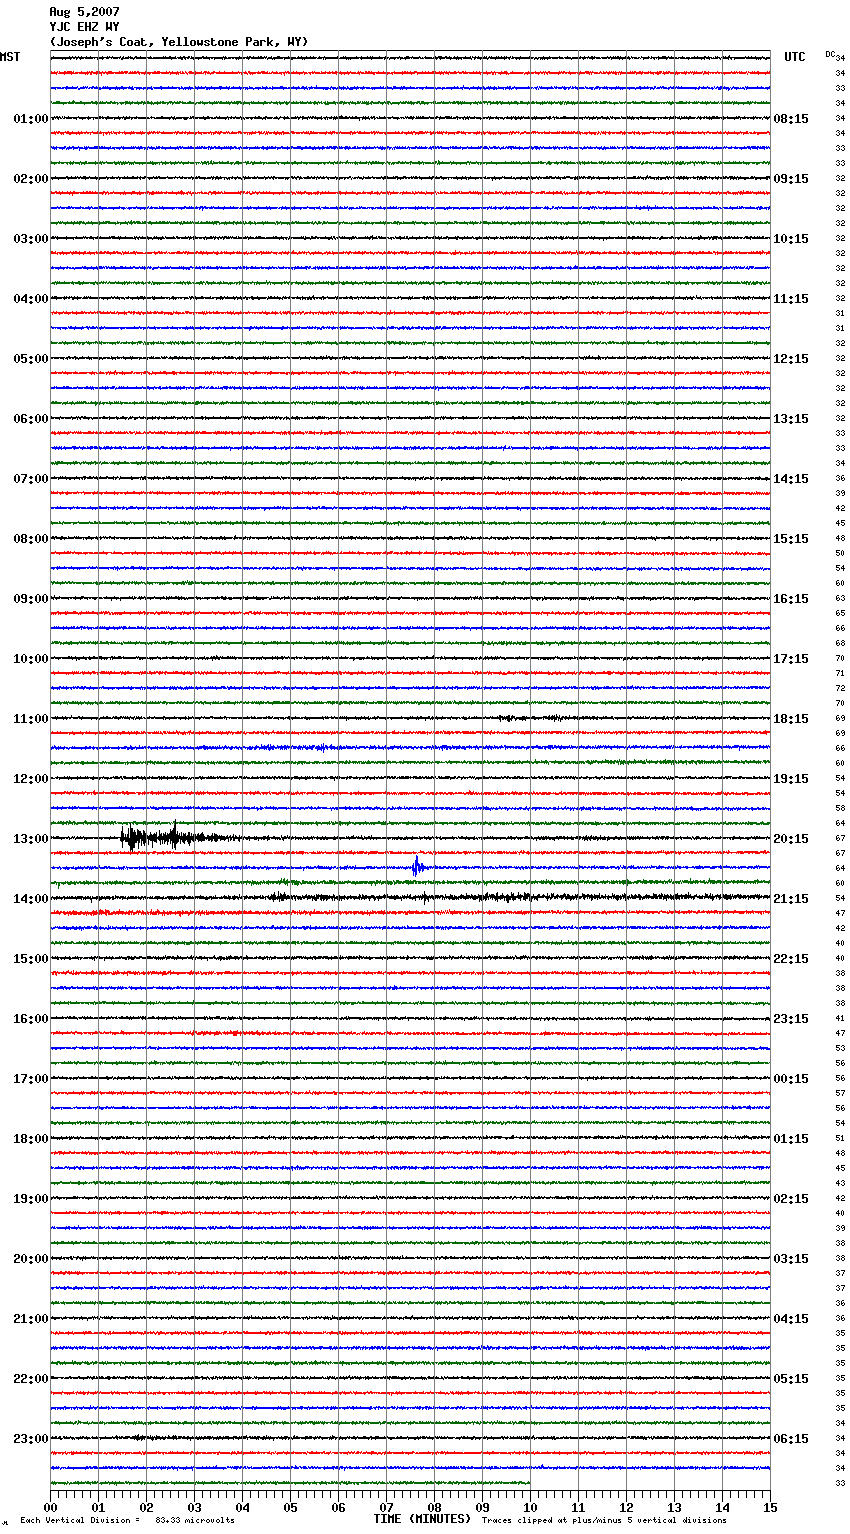Screen dimensions: 850x1534
Task: Click the '00' minute tick label
Action: (50, 1507)
